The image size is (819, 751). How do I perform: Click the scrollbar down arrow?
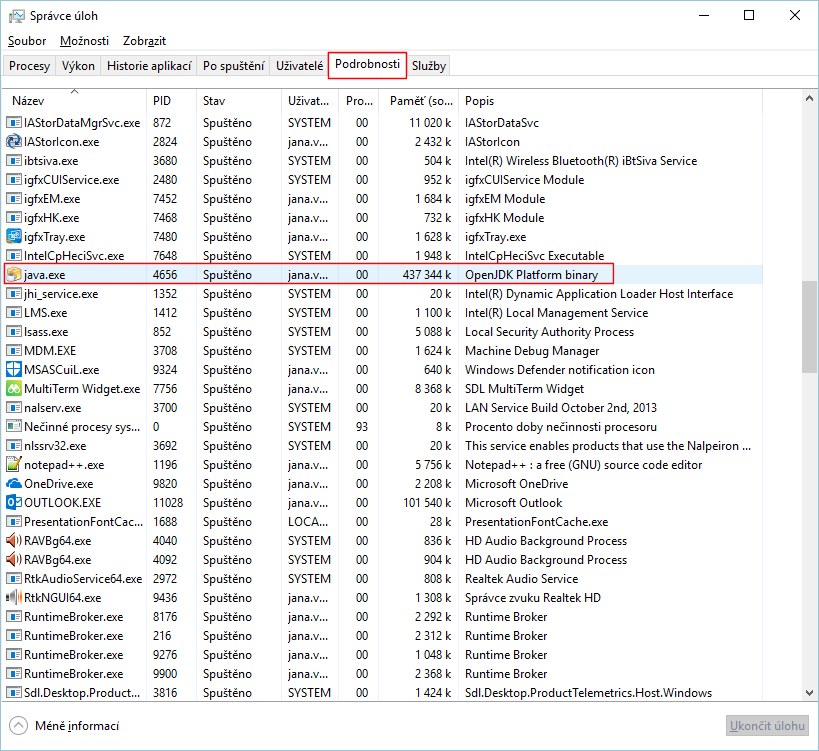tap(809, 693)
